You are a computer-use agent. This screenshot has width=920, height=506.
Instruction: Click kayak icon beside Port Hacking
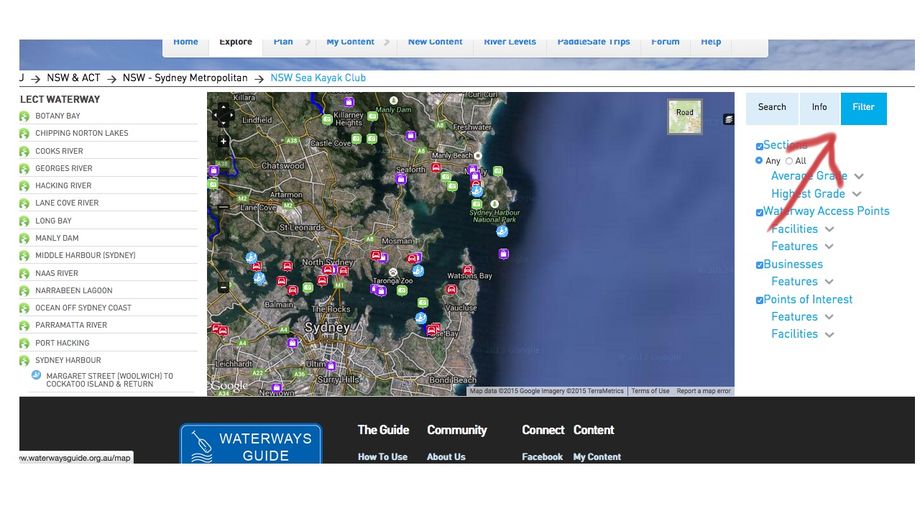24,343
